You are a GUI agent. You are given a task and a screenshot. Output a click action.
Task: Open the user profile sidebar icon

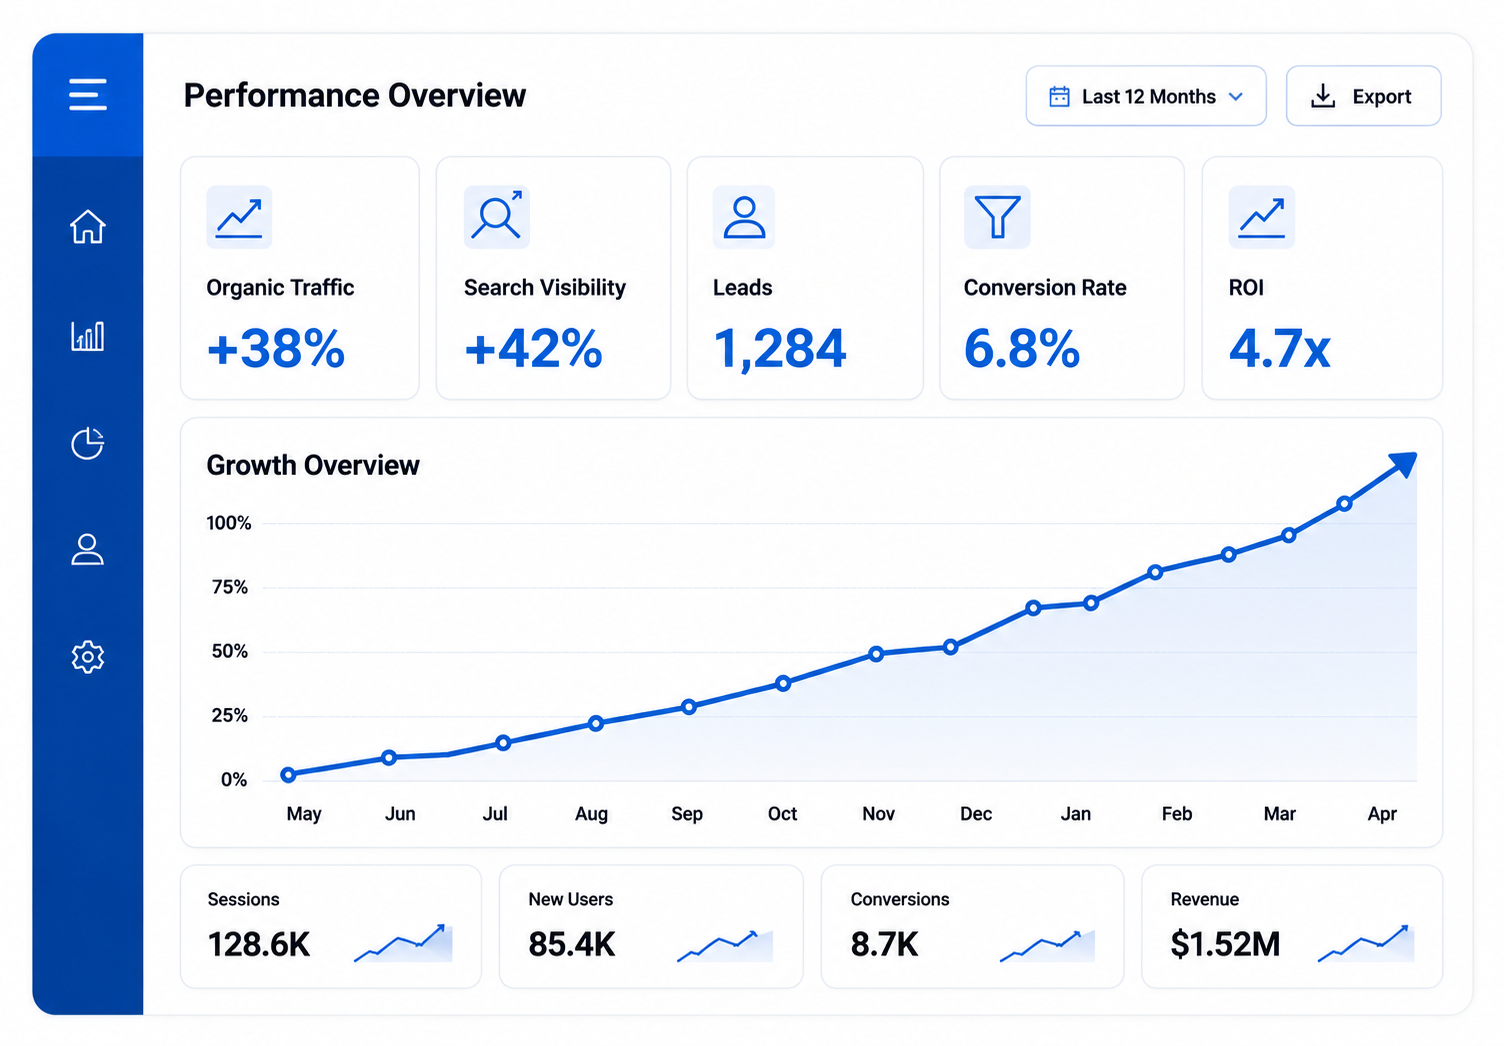[x=88, y=550]
